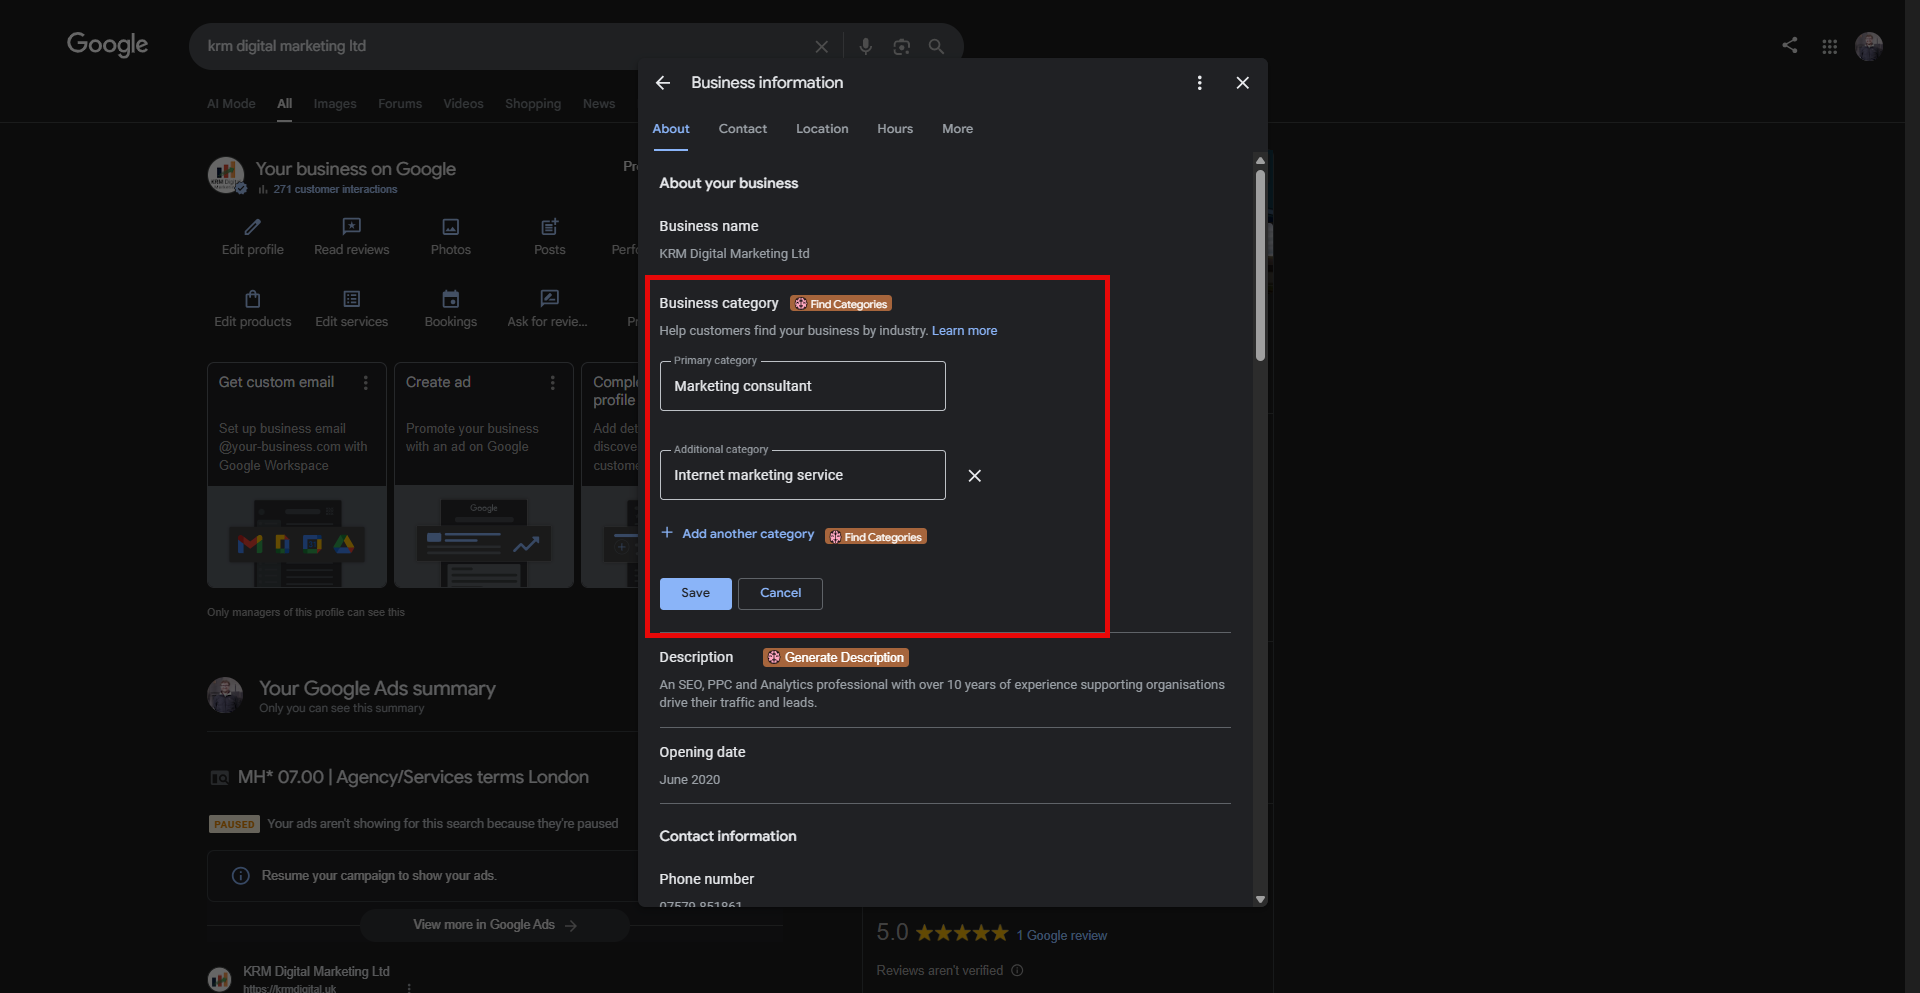This screenshot has width=1920, height=993.
Task: Click the scrollbar down arrow in the dialog
Action: click(1260, 900)
